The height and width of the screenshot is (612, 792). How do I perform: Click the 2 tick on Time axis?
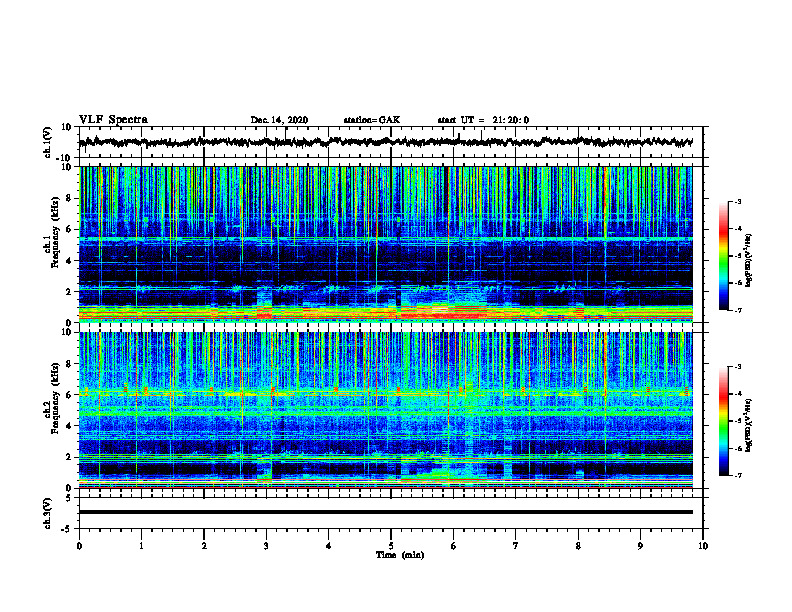coord(204,546)
